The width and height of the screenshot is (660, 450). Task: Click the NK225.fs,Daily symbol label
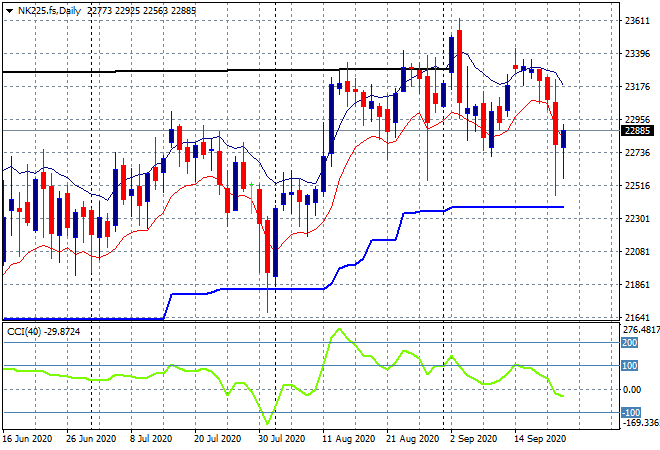pos(49,11)
